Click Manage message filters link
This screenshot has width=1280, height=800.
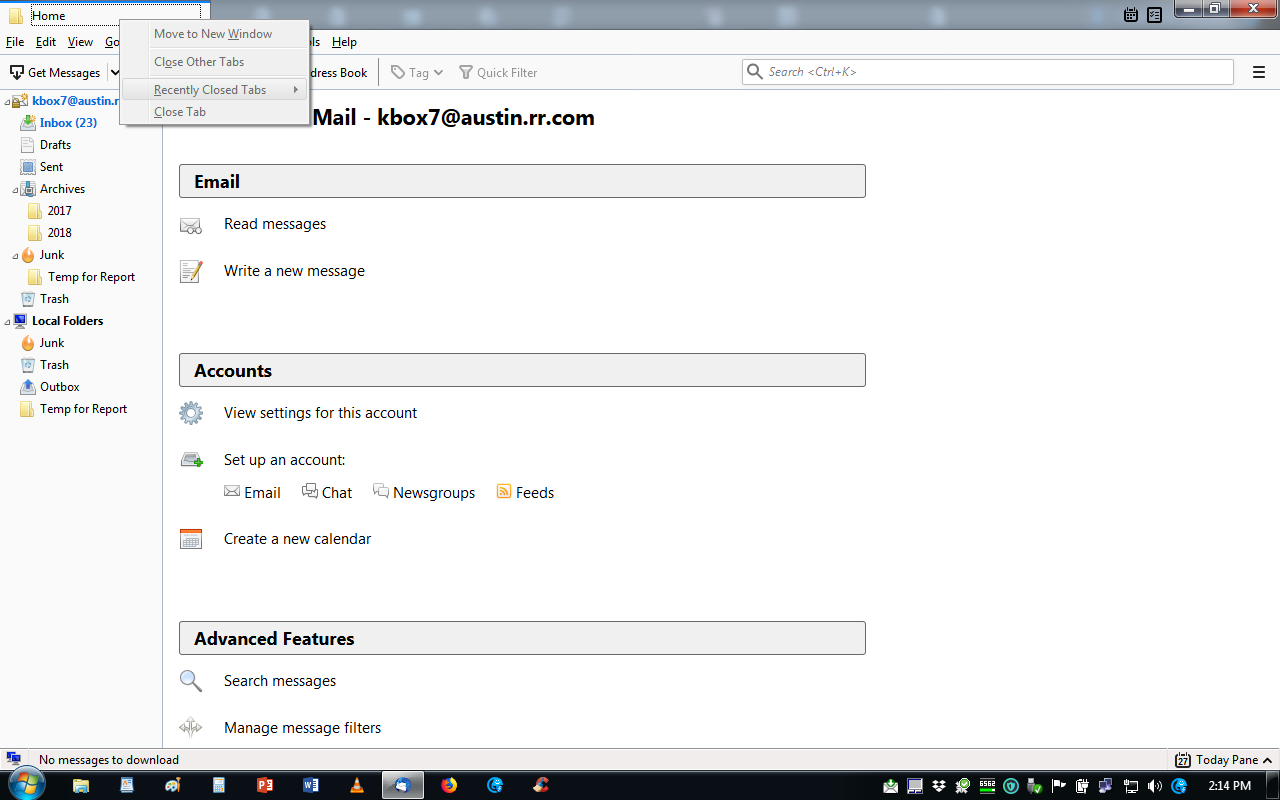coord(302,728)
